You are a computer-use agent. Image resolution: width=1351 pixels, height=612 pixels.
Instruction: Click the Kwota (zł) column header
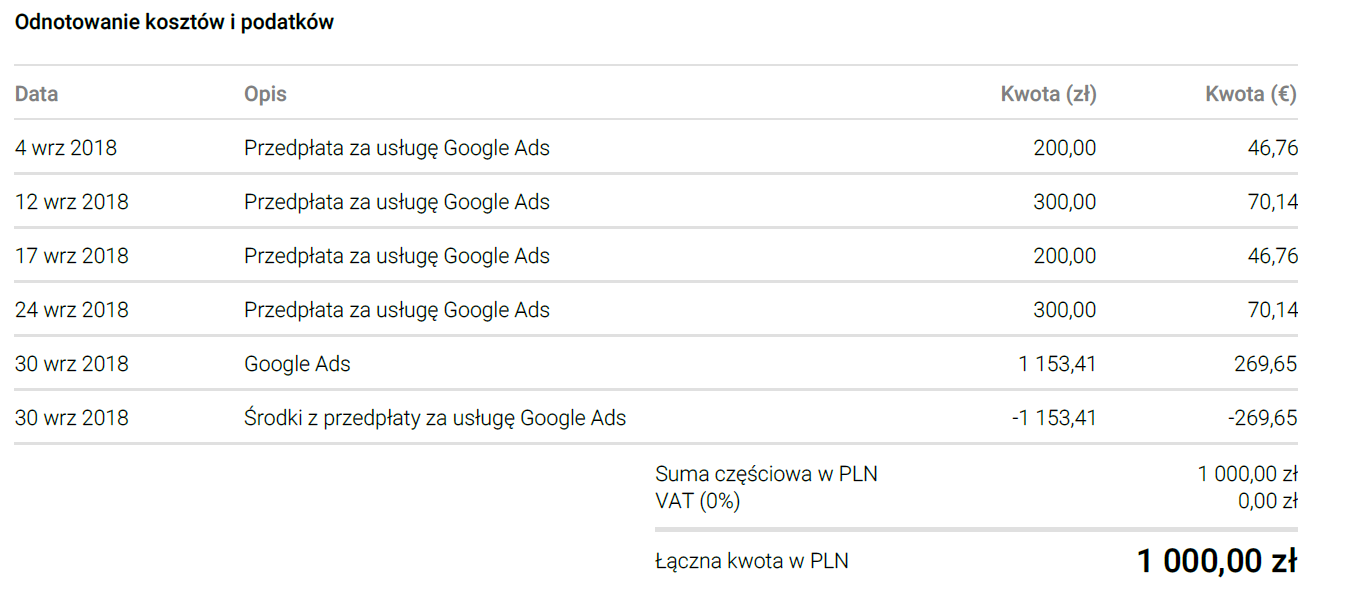pyautogui.click(x=1048, y=94)
